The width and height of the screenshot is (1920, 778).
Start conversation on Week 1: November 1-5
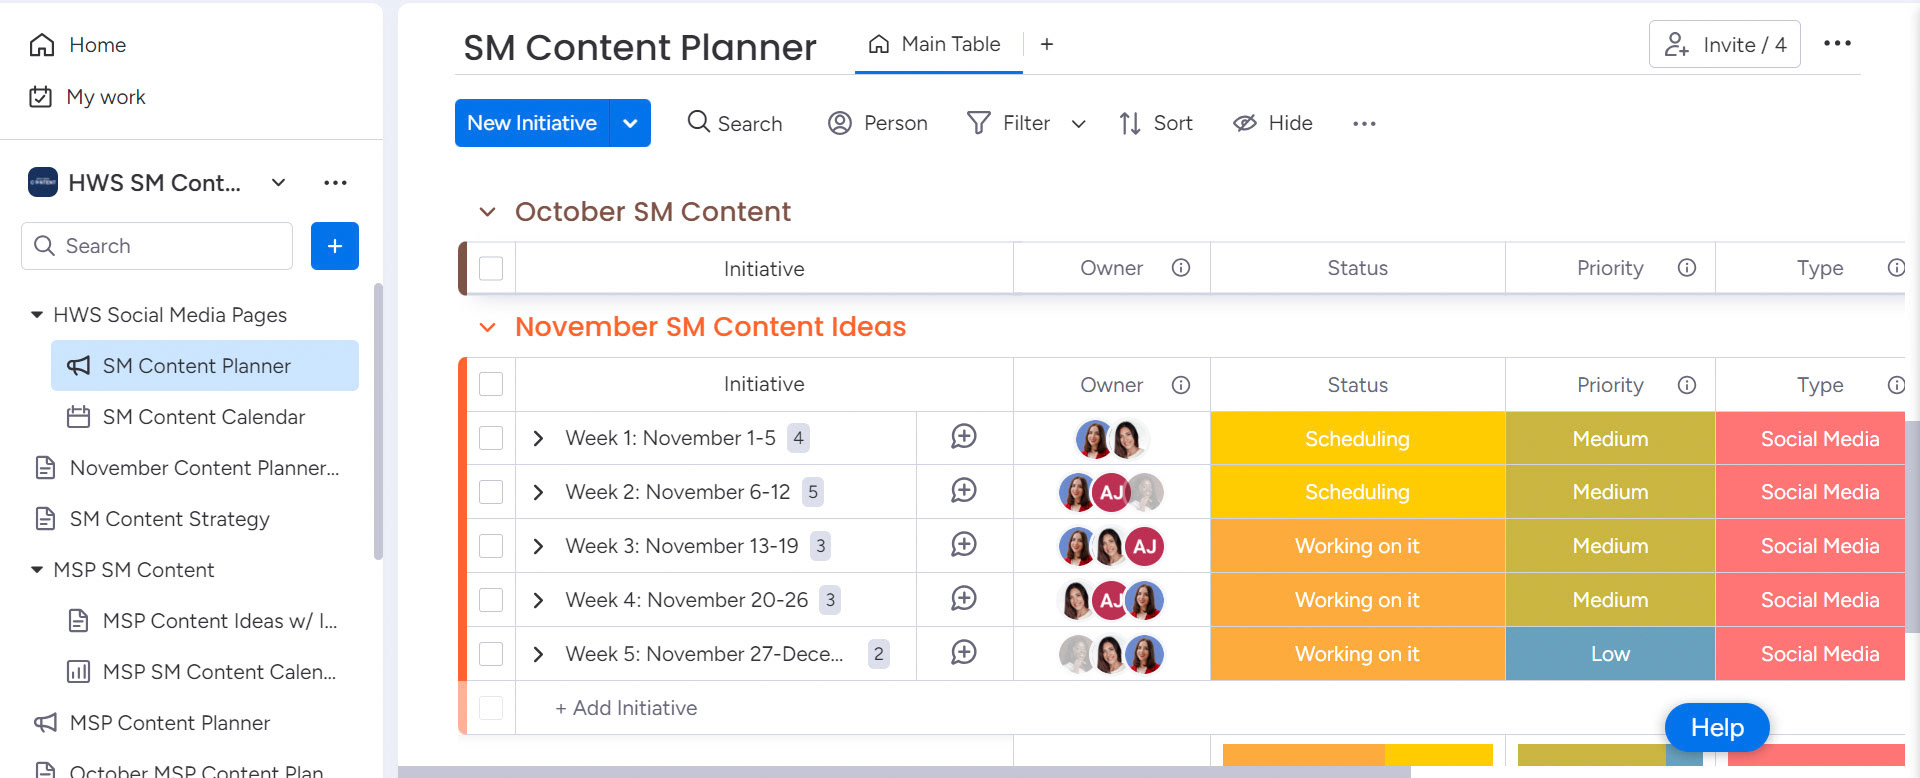964,436
